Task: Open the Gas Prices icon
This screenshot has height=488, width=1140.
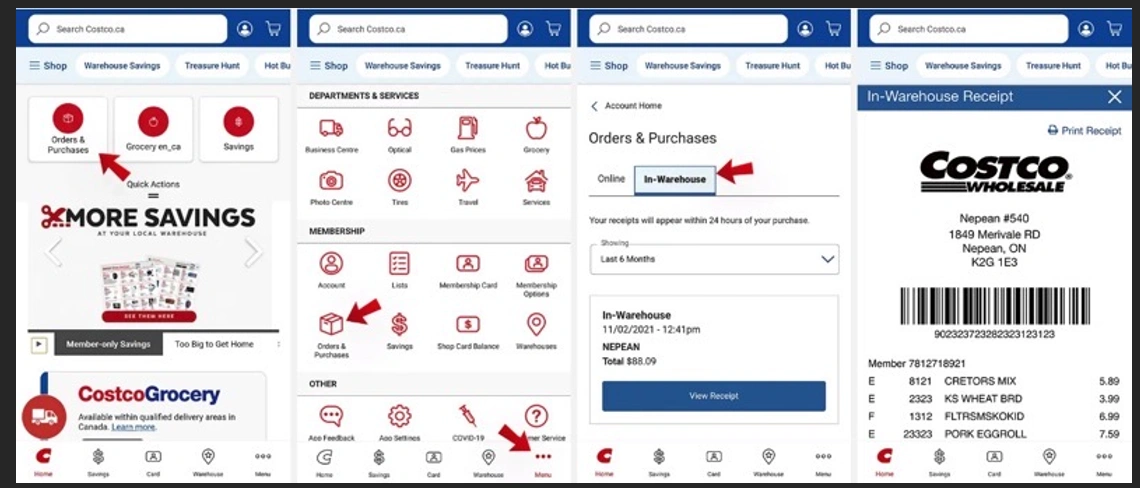Action: pyautogui.click(x=468, y=129)
